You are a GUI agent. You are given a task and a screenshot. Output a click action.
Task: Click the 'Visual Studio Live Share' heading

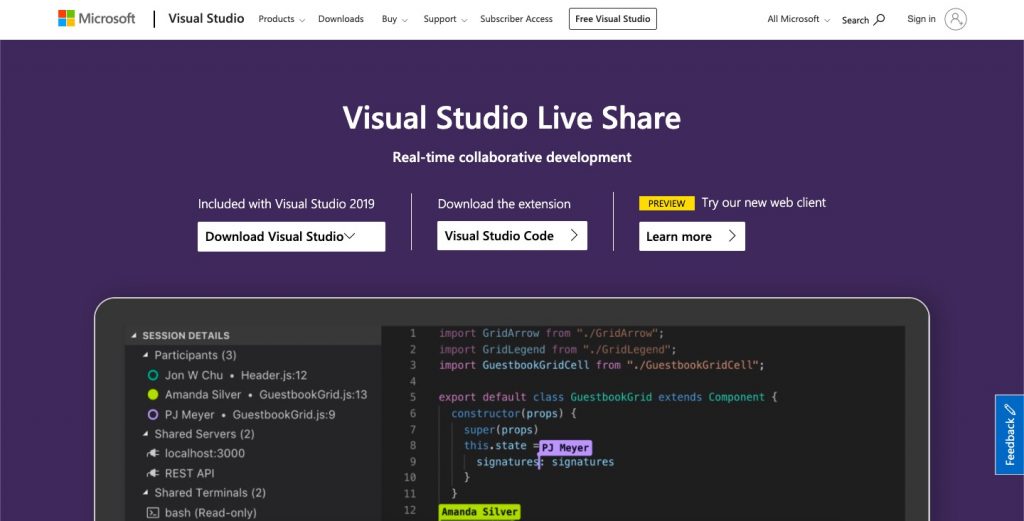[x=512, y=118]
